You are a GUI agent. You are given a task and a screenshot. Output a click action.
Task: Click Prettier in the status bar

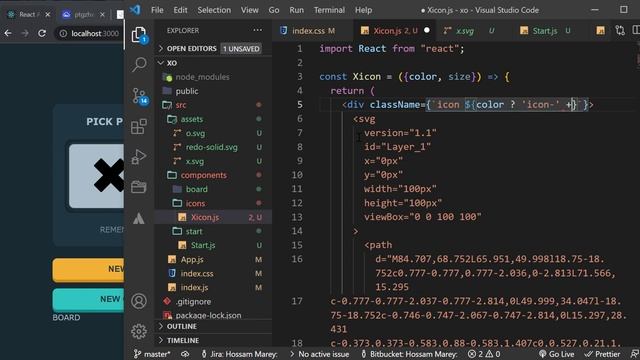tap(602, 354)
